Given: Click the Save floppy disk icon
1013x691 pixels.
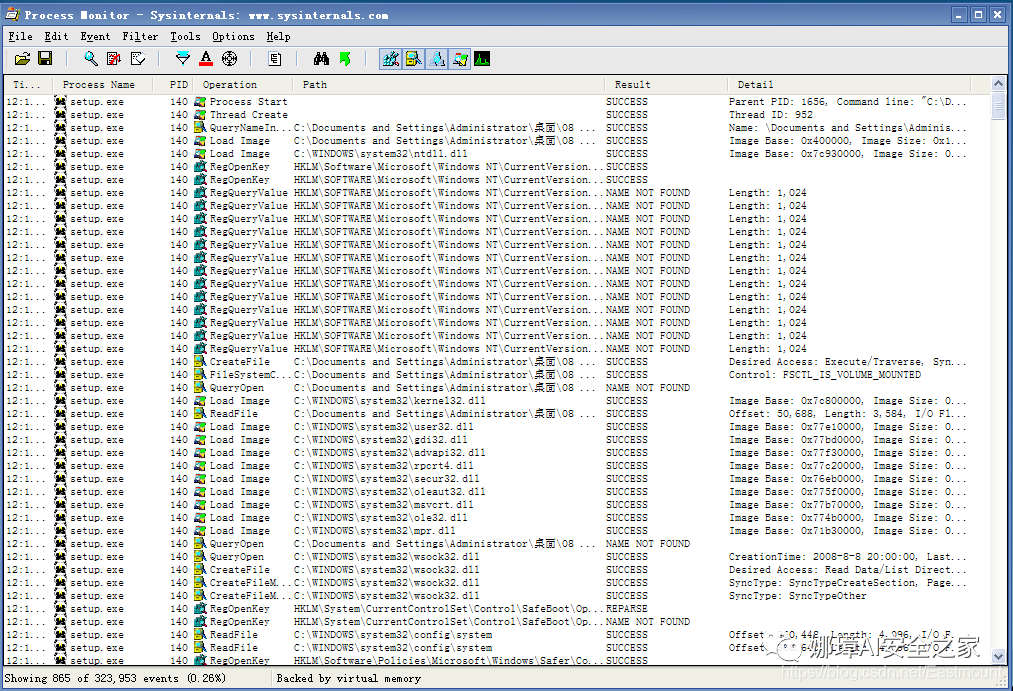Looking at the screenshot, I should (x=45, y=59).
